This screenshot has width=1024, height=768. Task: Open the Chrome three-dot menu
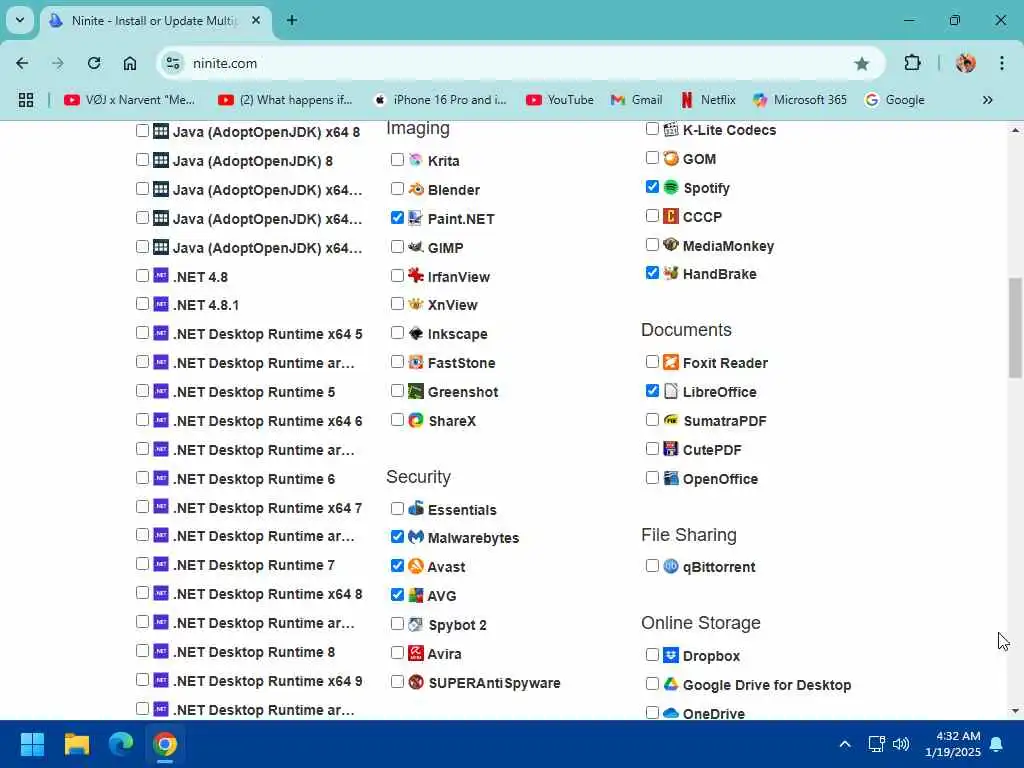click(1002, 63)
